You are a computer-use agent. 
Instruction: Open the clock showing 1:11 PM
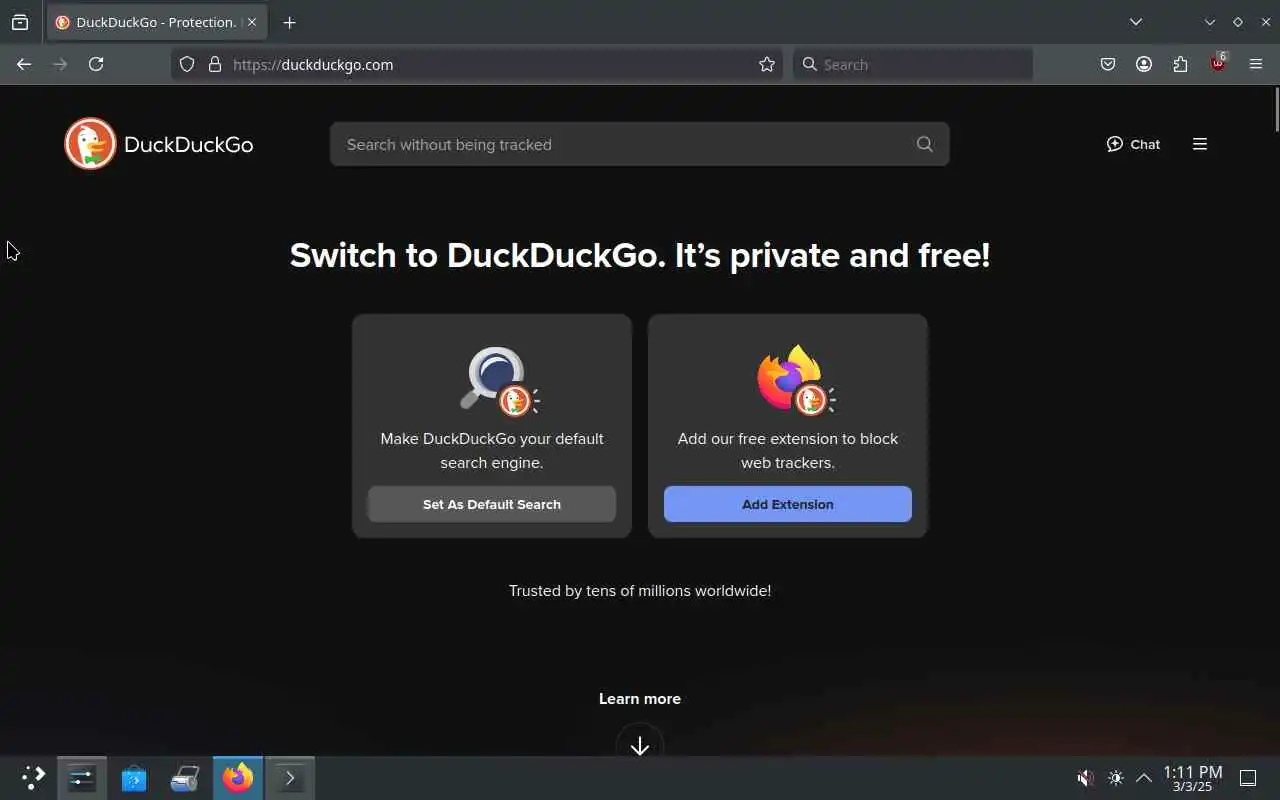point(1193,778)
